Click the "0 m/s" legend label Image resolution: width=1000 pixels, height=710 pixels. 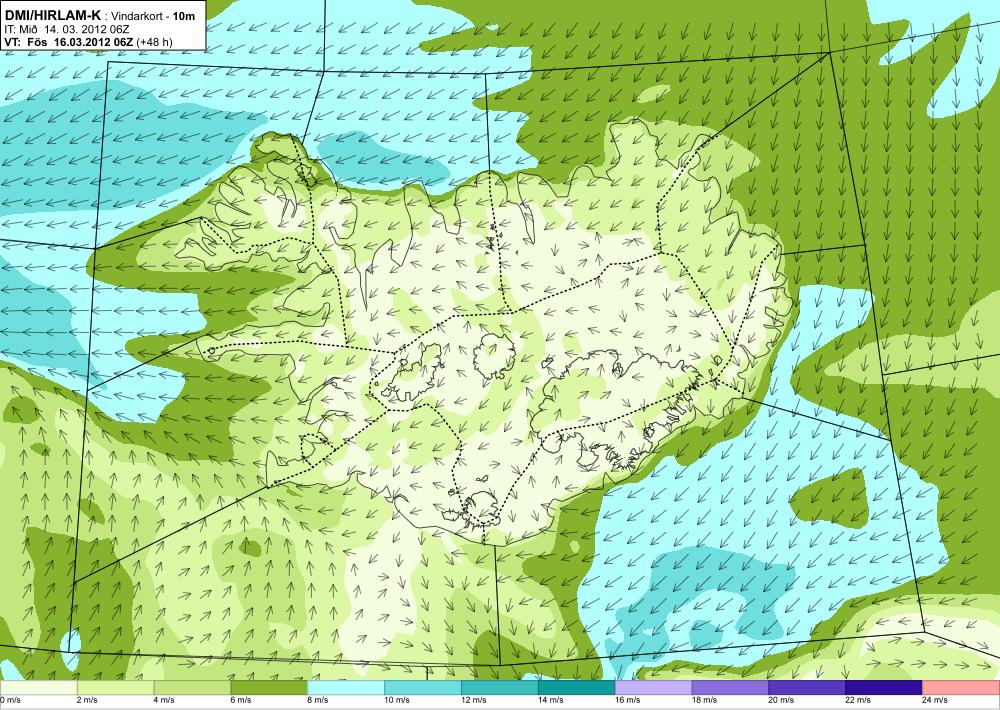[x=11, y=700]
